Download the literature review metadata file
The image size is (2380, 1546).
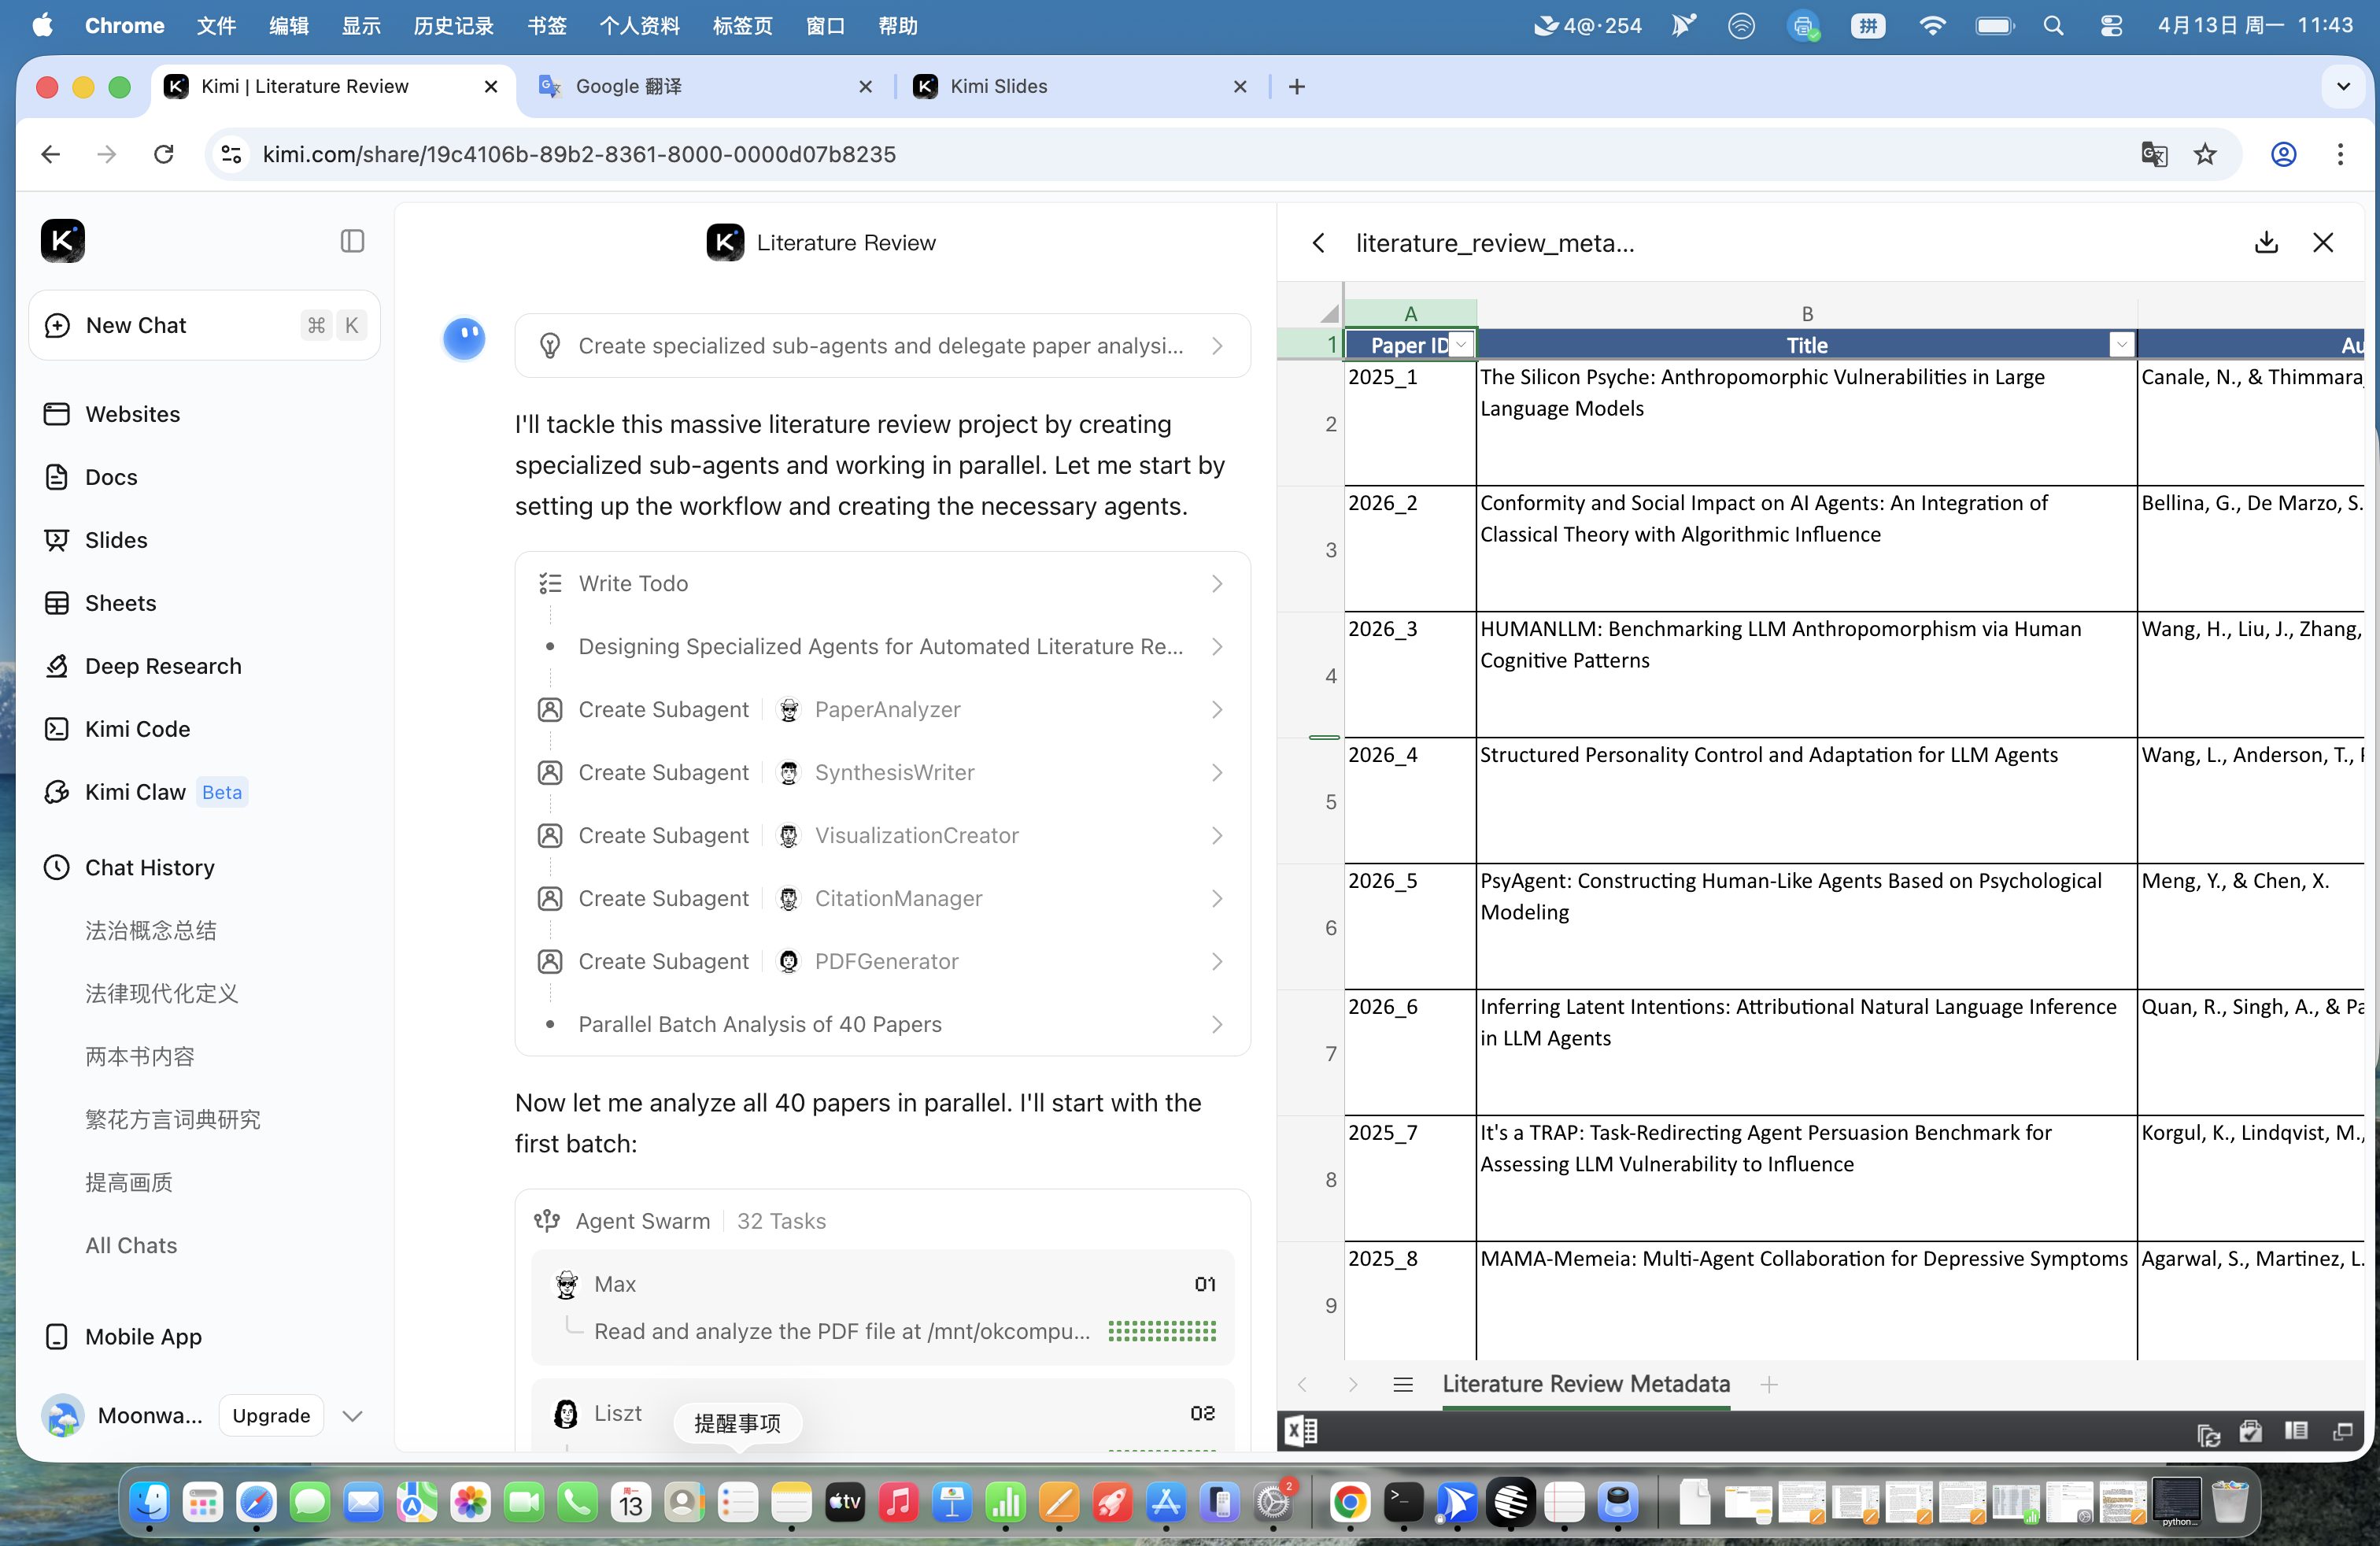click(x=2266, y=243)
